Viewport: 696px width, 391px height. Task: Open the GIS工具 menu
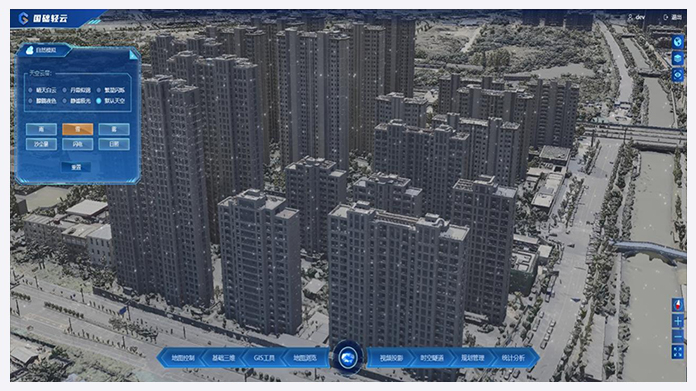265,358
